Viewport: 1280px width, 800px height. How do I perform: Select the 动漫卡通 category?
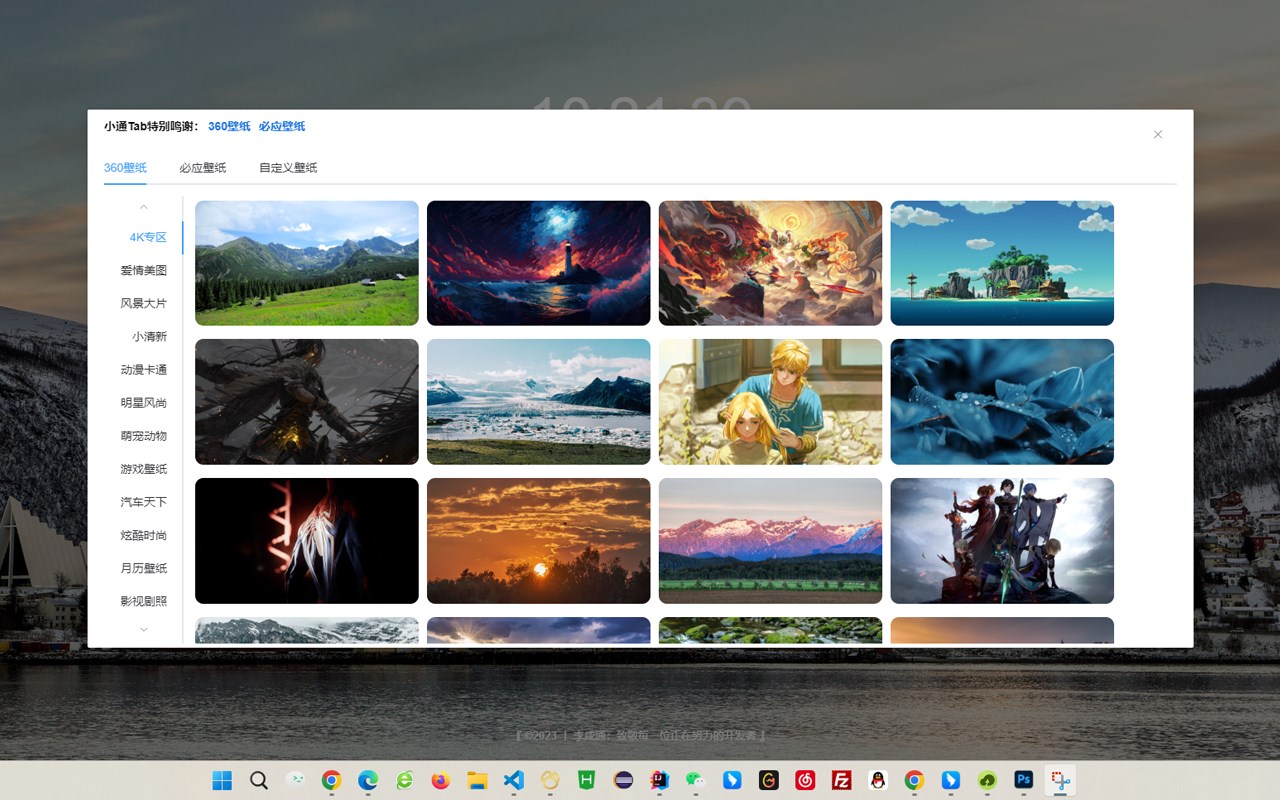point(144,370)
